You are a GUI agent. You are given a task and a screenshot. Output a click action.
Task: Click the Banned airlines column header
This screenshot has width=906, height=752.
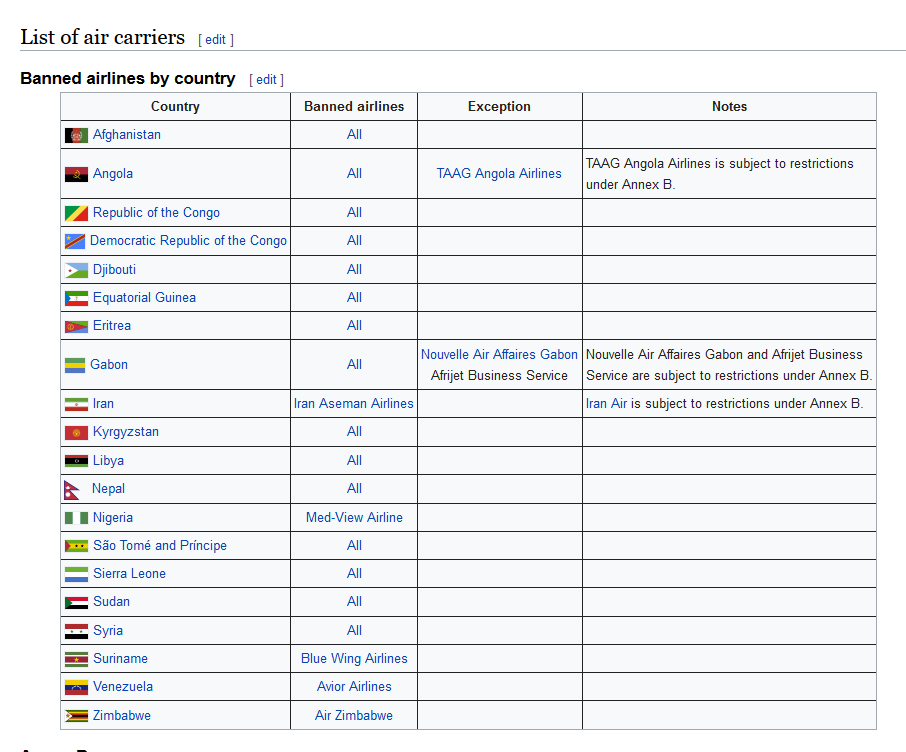tap(354, 106)
